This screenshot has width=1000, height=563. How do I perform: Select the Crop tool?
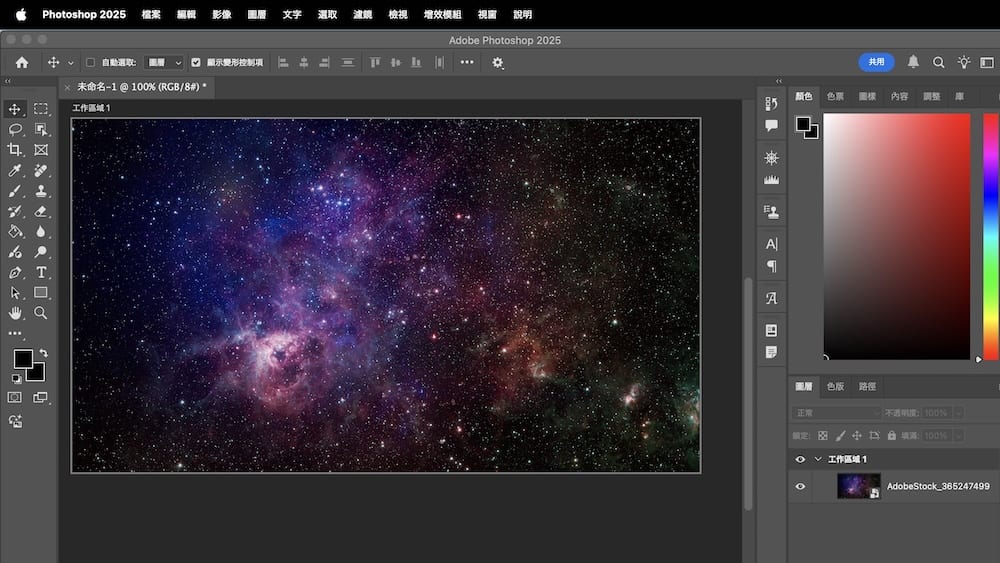click(x=15, y=150)
